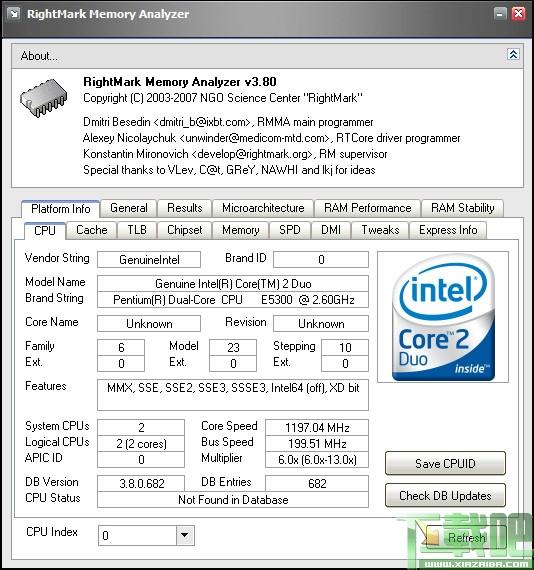
Task: Click Check DB Updates button
Action: pos(445,495)
